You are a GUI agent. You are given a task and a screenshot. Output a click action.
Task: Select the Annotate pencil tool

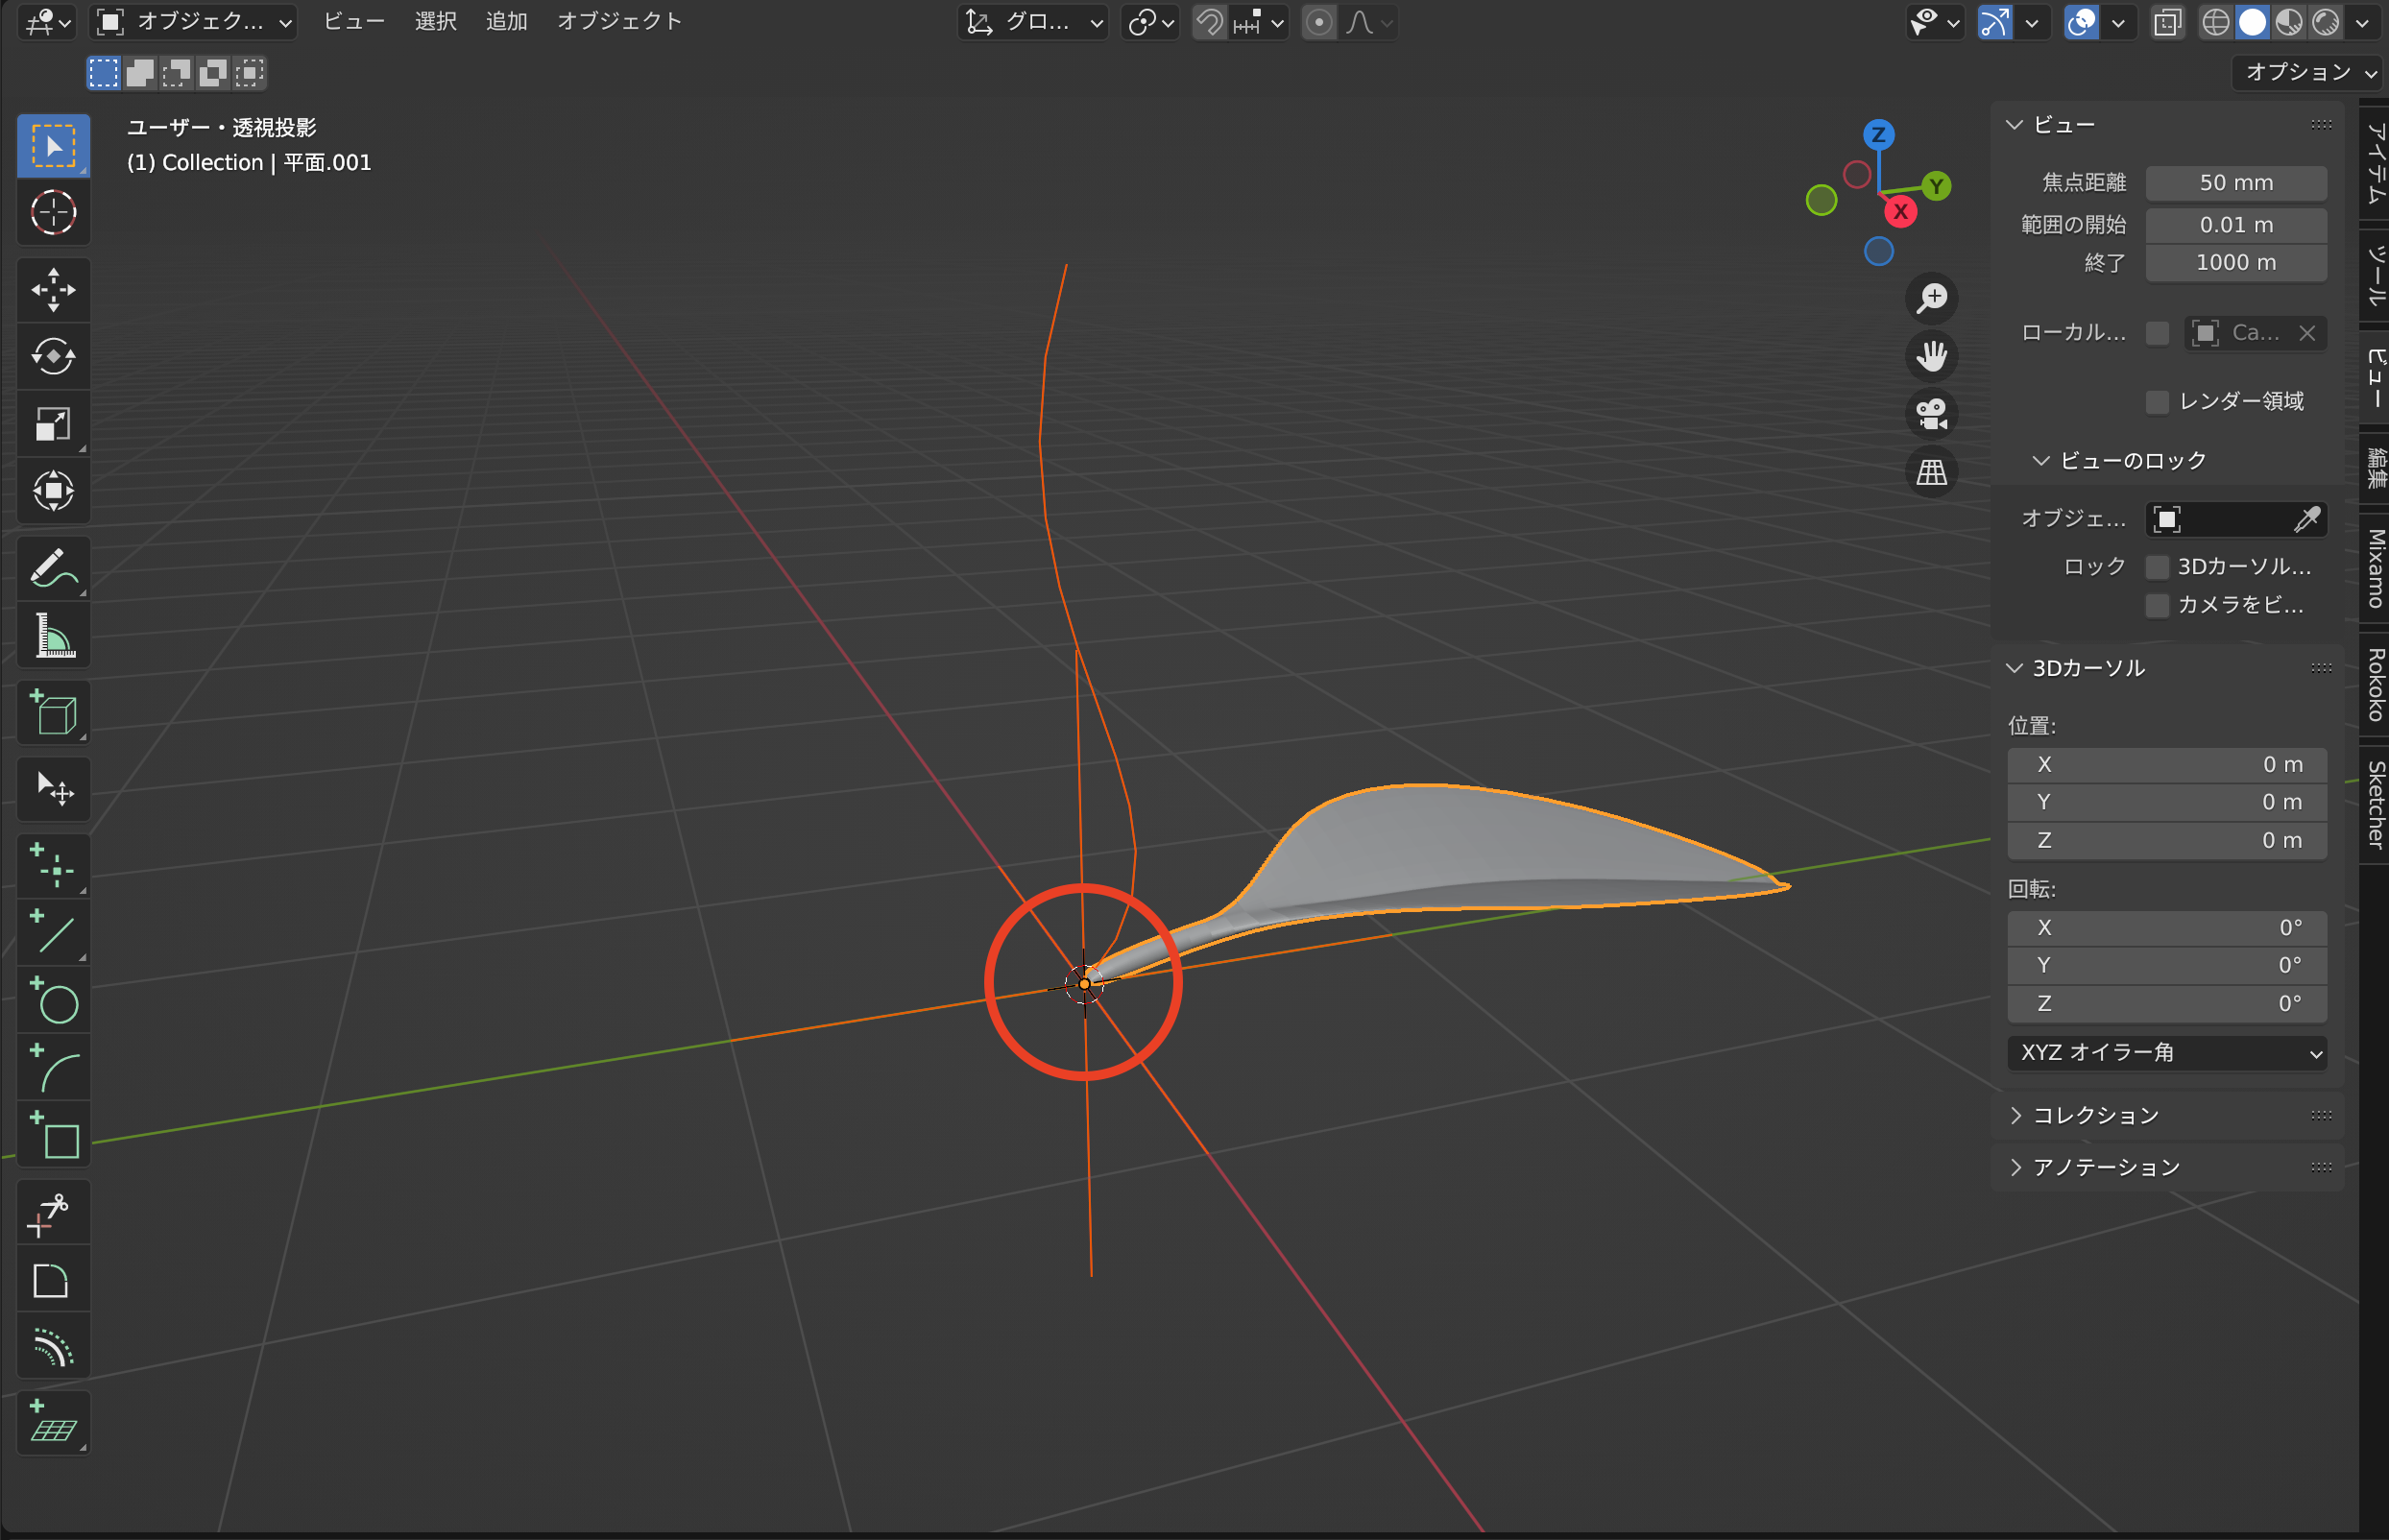click(53, 569)
